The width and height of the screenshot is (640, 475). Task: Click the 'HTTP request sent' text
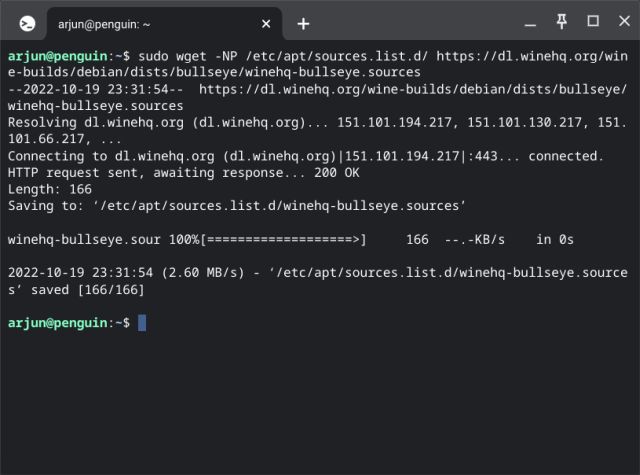(73, 173)
